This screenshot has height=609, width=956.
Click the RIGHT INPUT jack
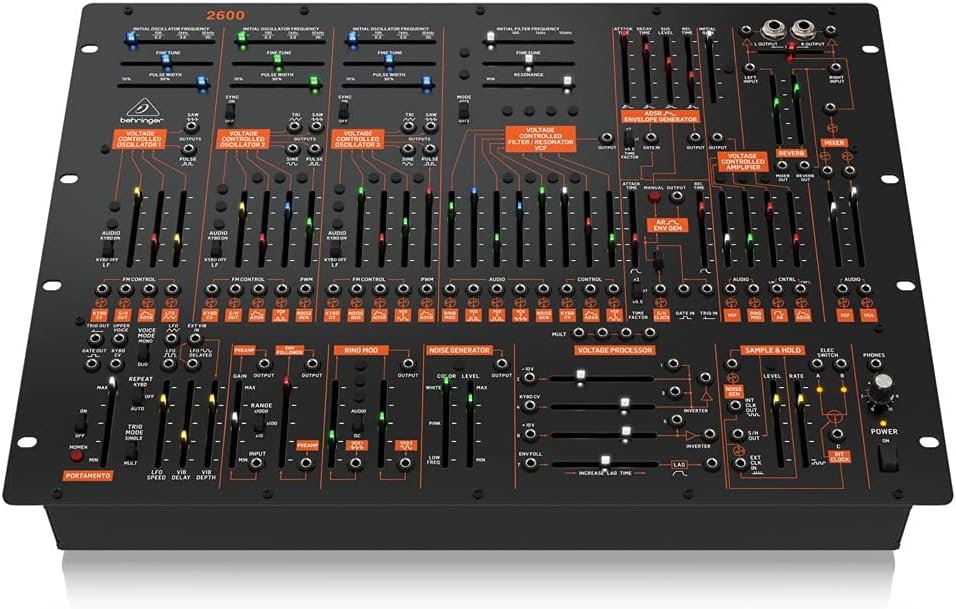(836, 68)
